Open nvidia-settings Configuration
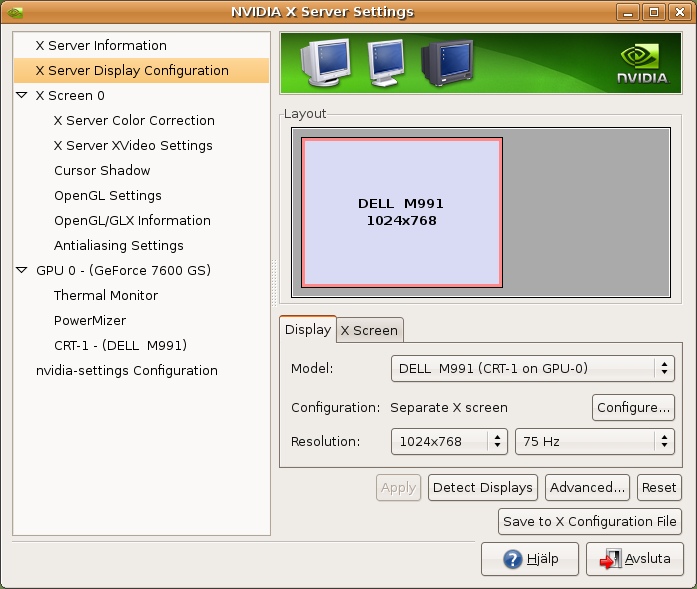Viewport: 697px width, 589px height. tap(141, 370)
